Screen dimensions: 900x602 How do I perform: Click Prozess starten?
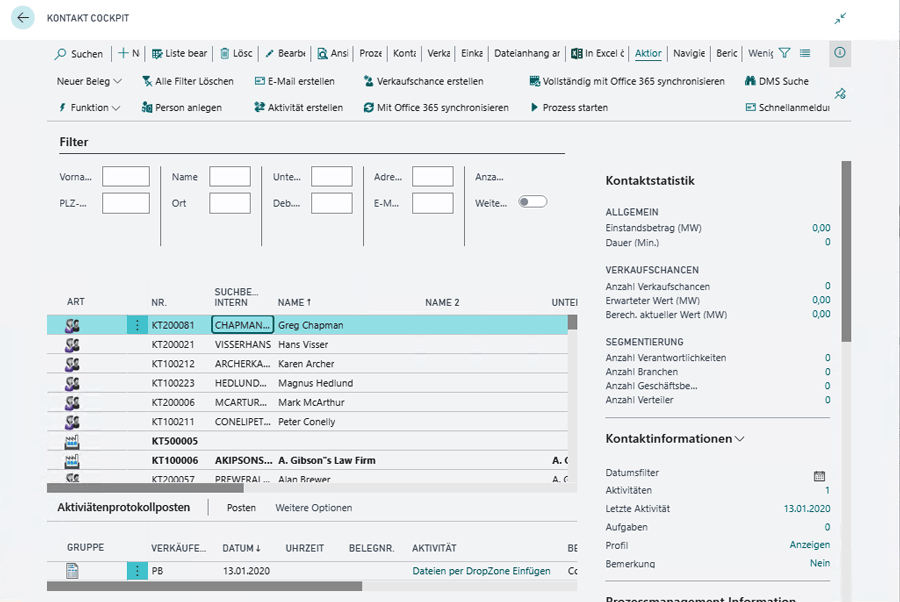[569, 108]
